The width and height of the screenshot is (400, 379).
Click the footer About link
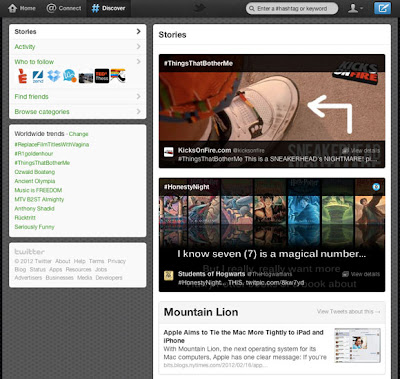(x=63, y=261)
